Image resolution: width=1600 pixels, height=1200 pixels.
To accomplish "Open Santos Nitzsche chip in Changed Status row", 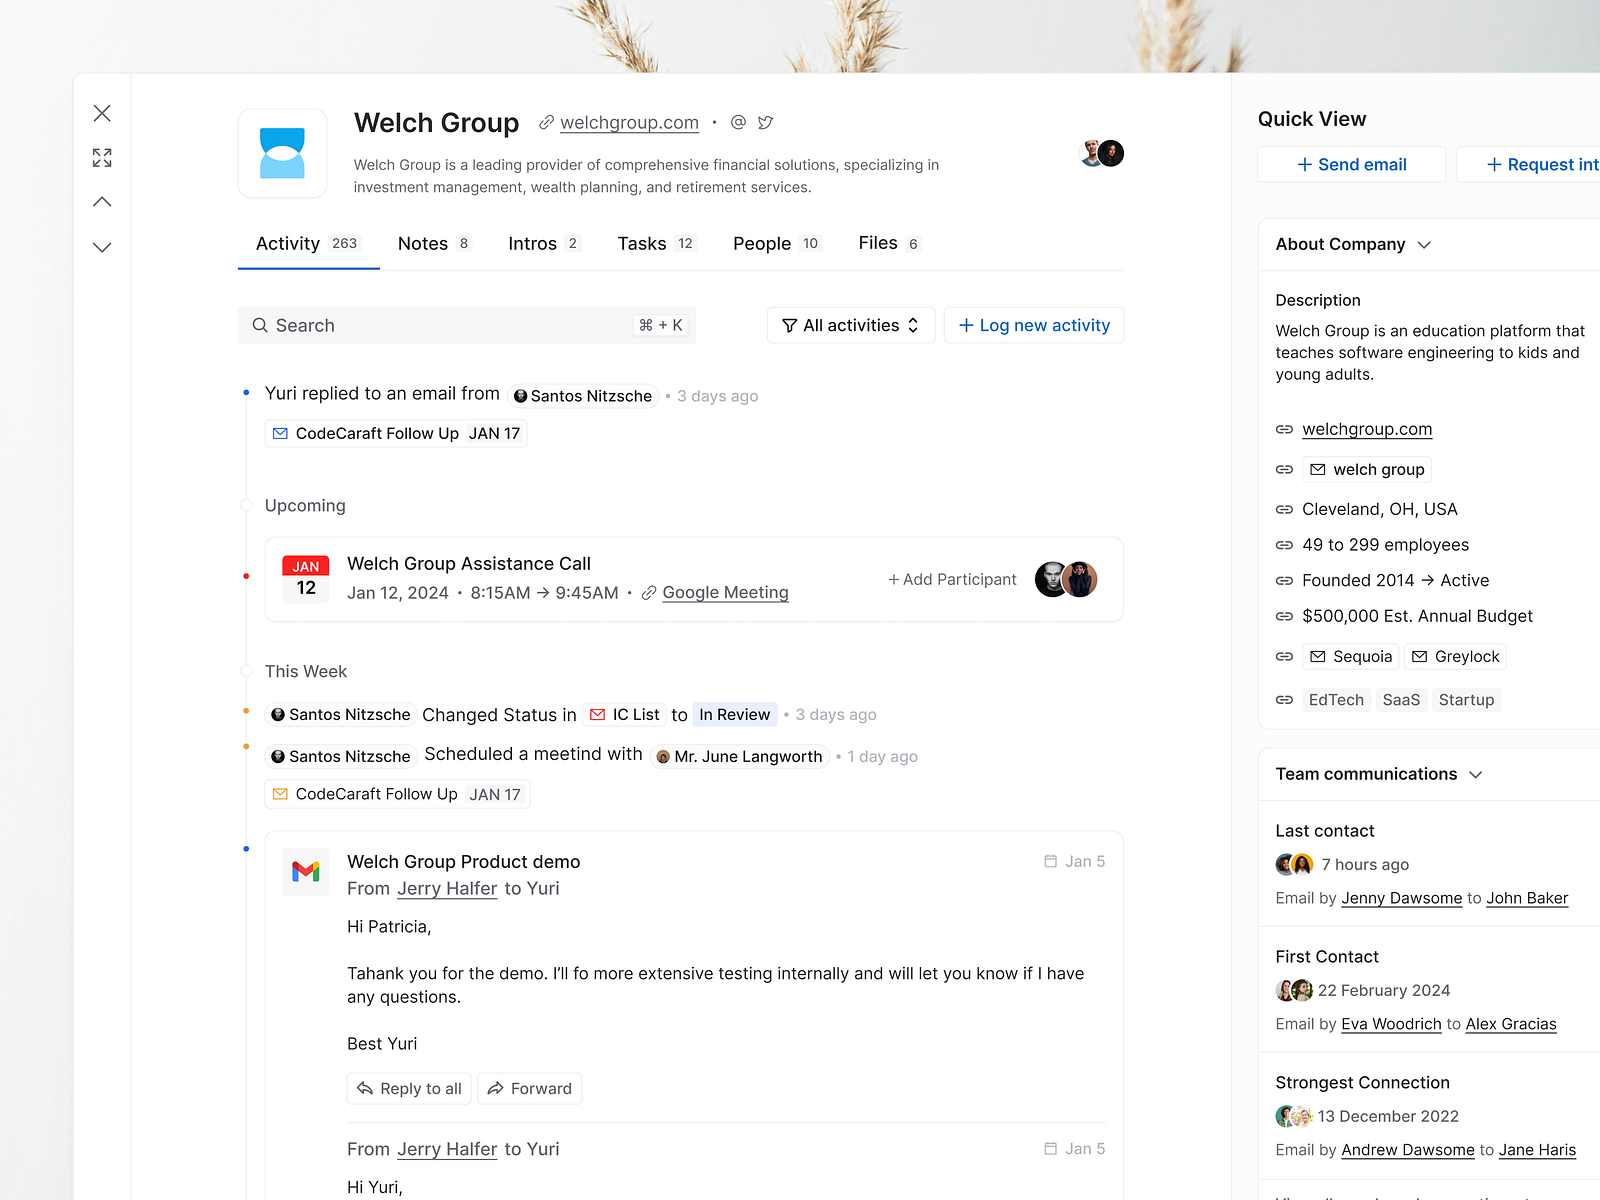I will pyautogui.click(x=341, y=714).
